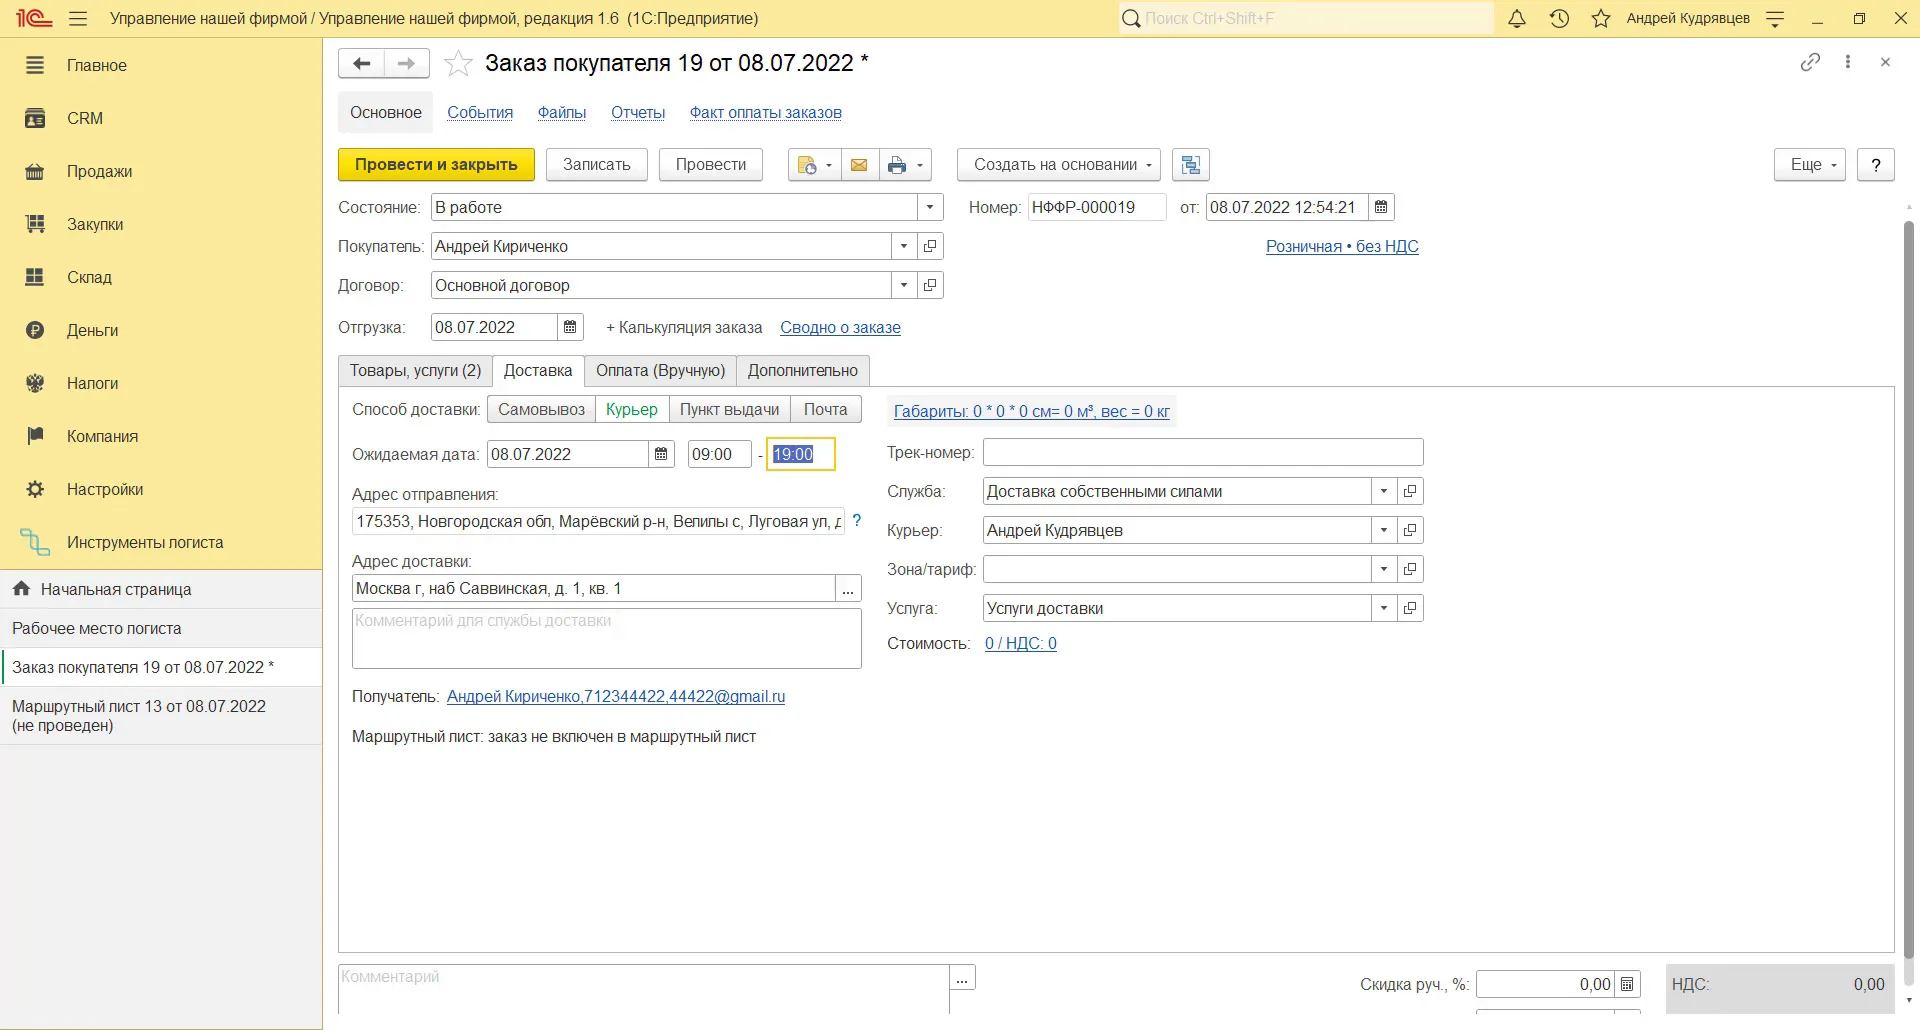Click Провести и закрыть button
The image size is (1920, 1030).
(x=436, y=165)
